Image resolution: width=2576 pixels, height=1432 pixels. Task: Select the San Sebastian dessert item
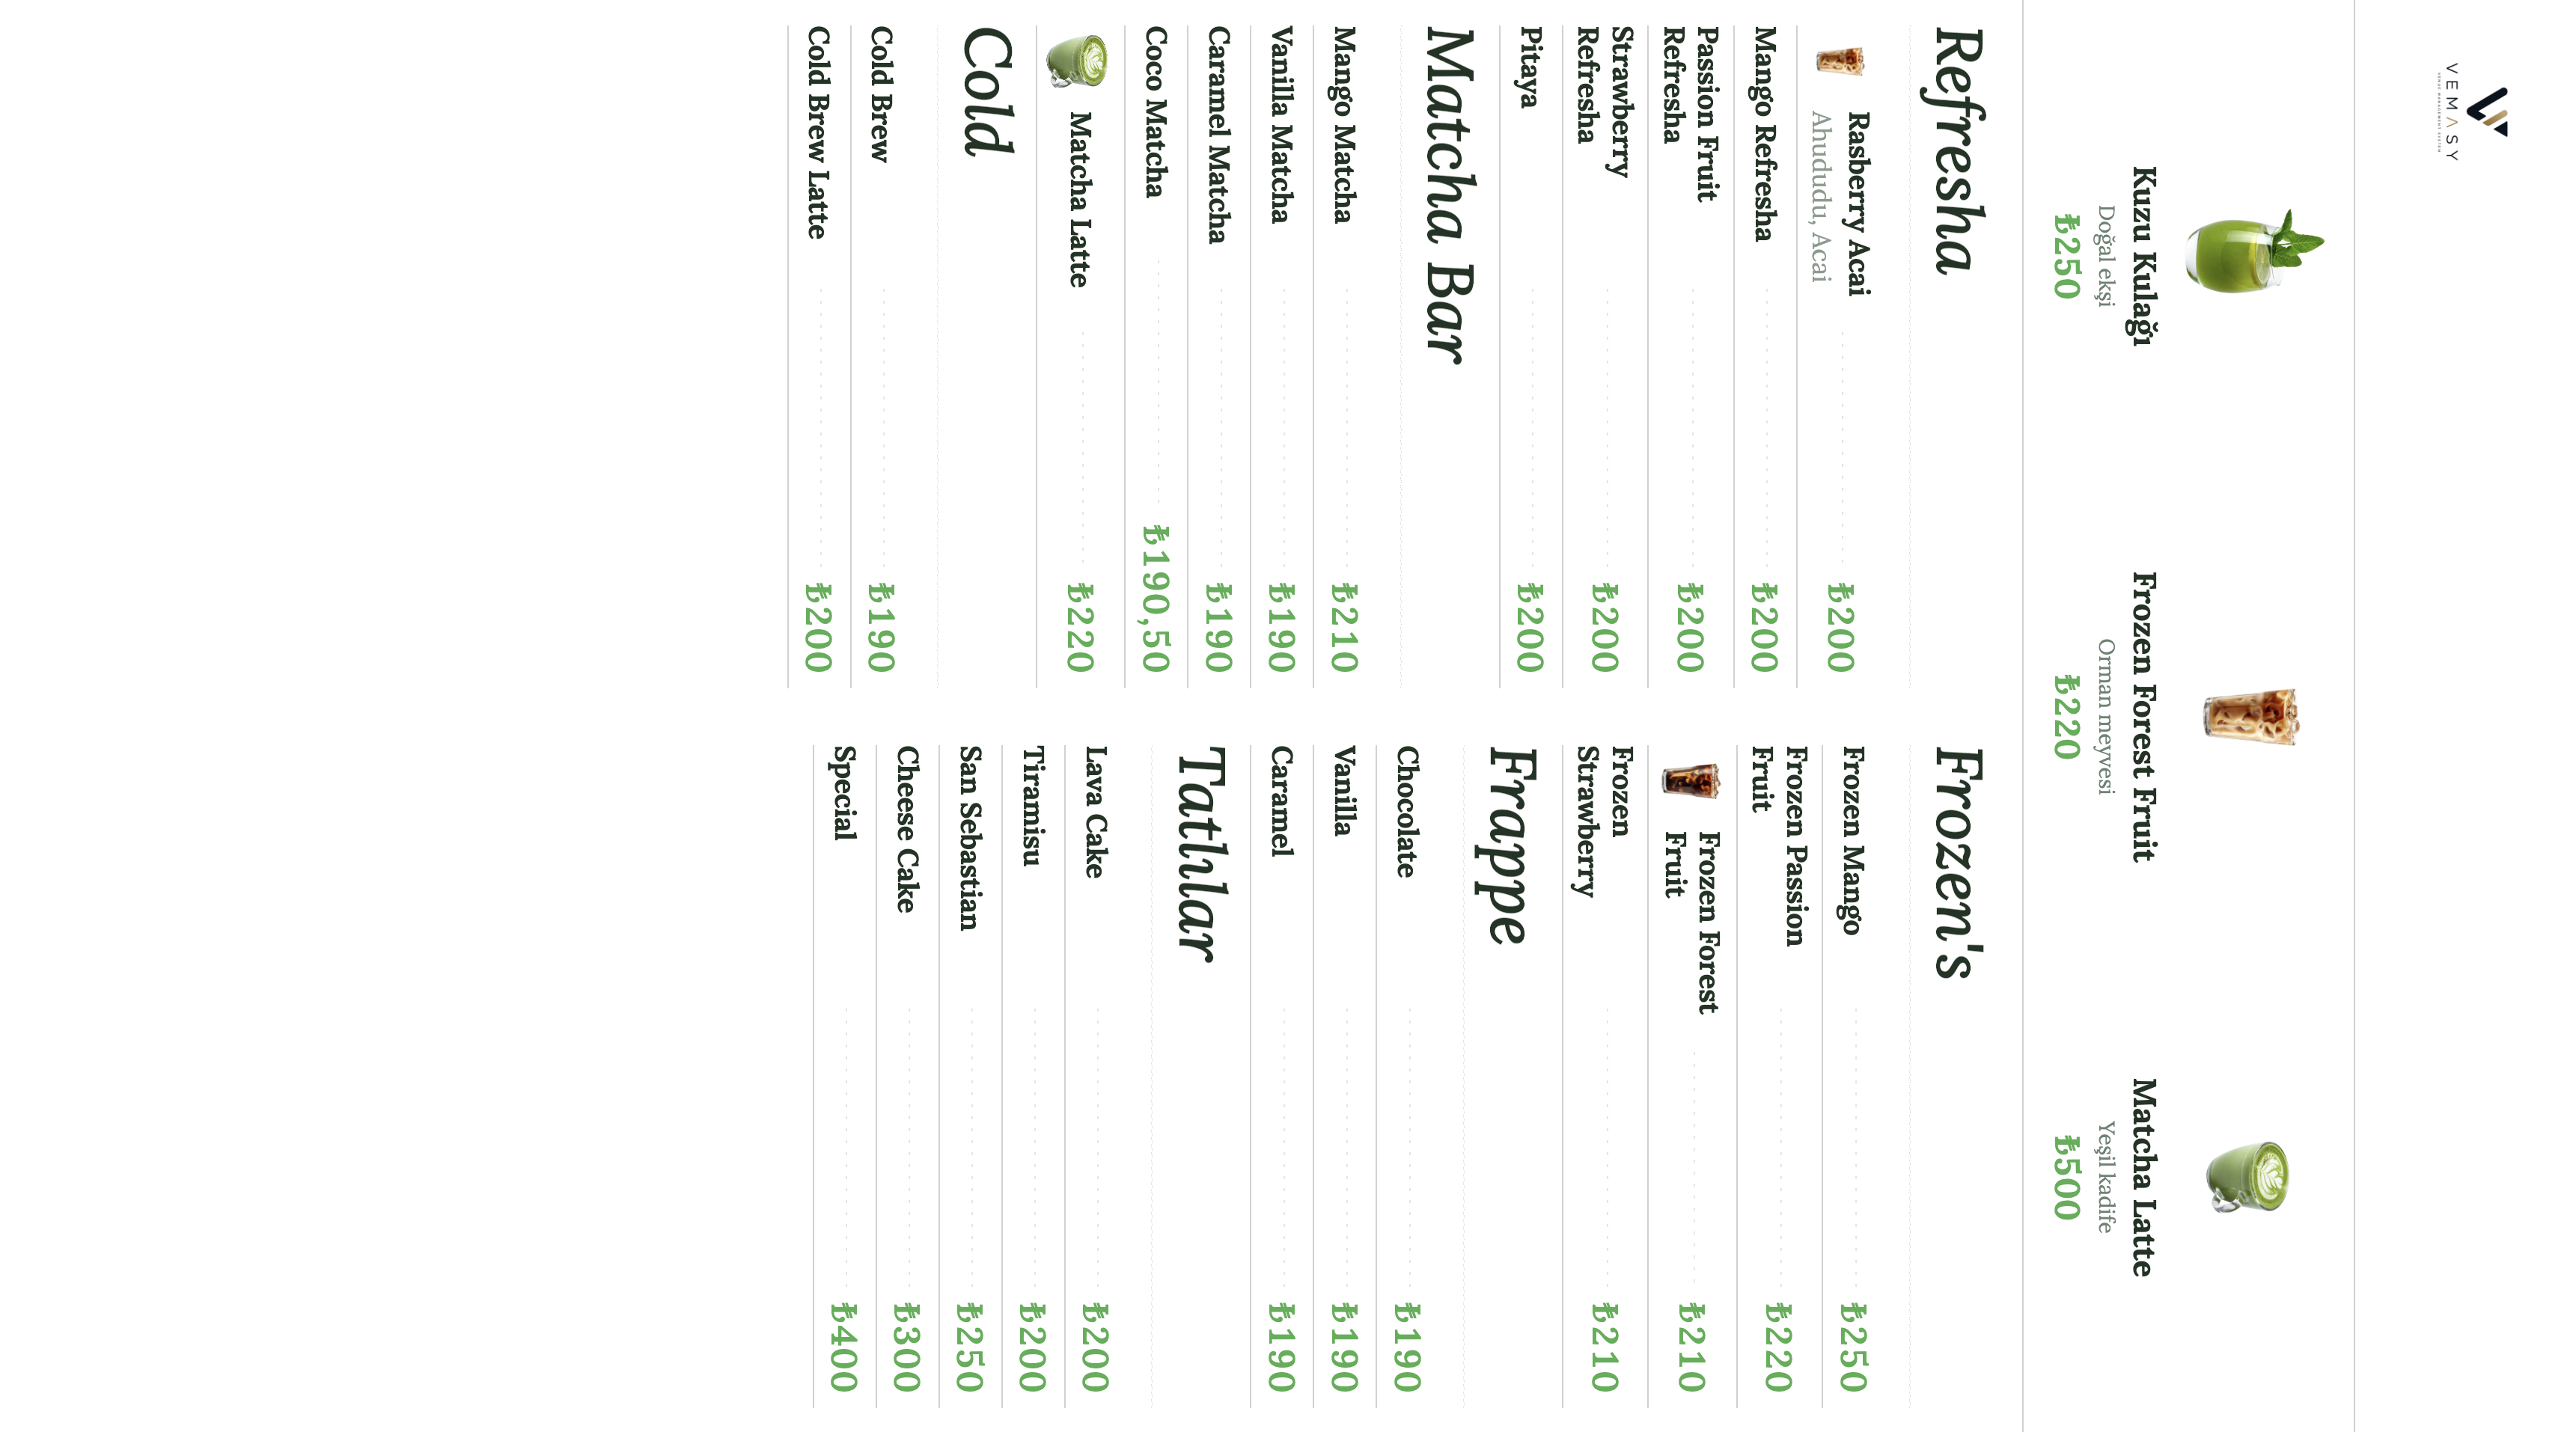click(969, 838)
